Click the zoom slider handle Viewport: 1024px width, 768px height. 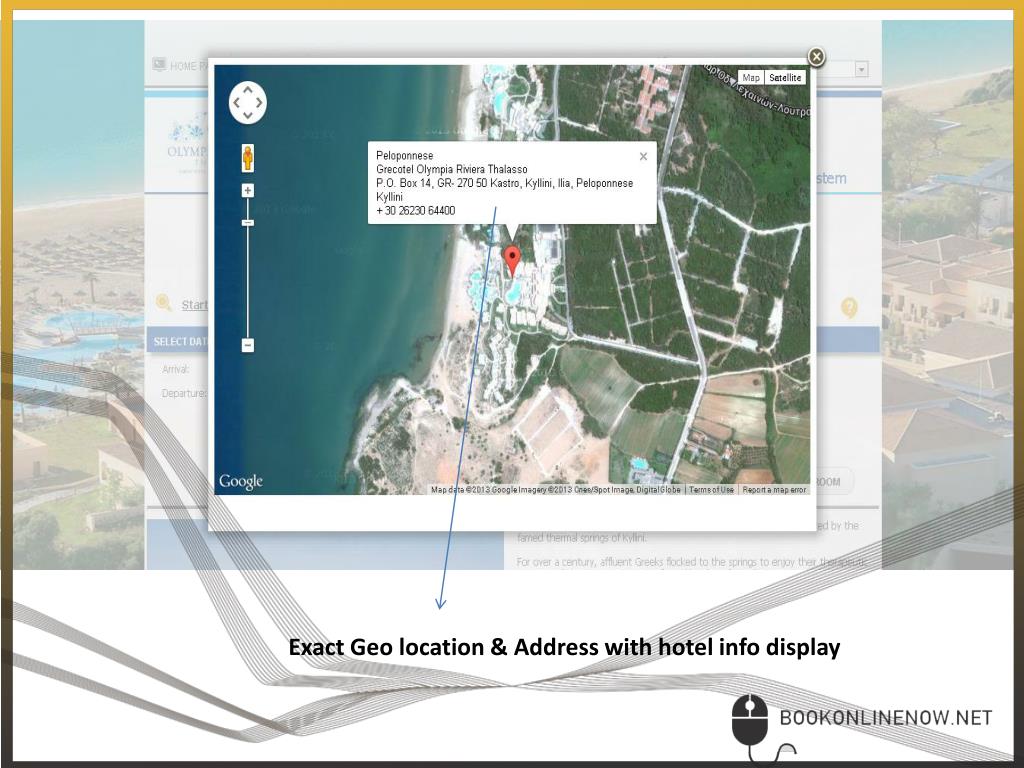pos(248,223)
